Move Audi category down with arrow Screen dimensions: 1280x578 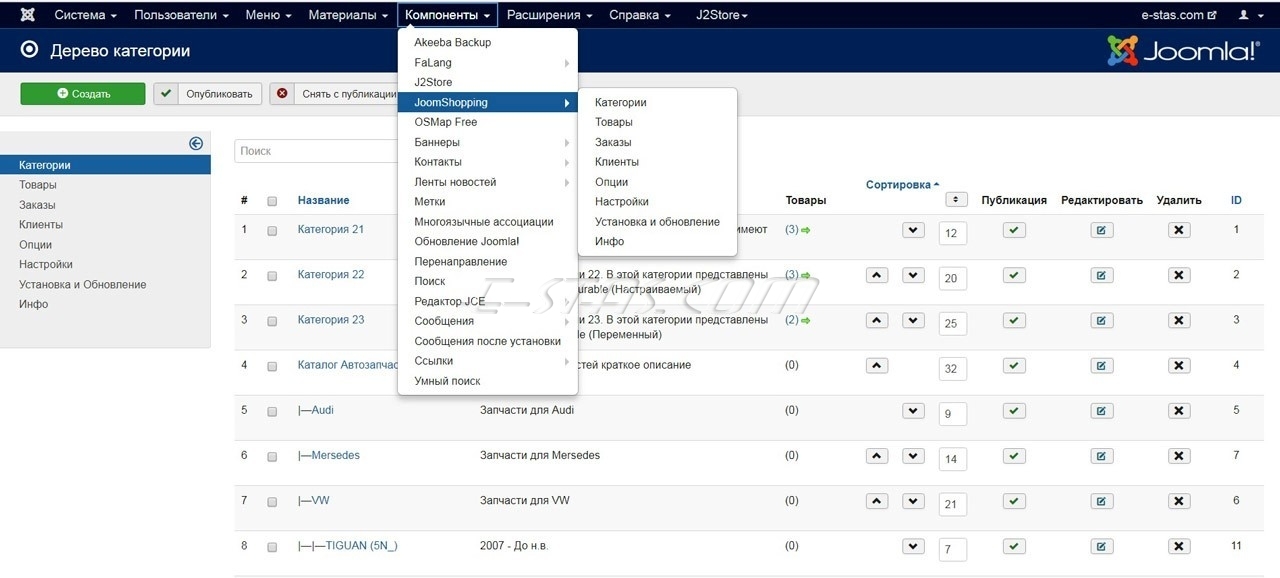tap(913, 411)
